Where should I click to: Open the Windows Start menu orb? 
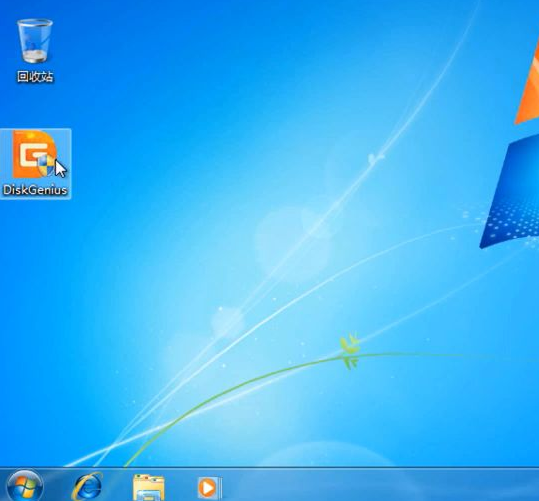pos(25,486)
